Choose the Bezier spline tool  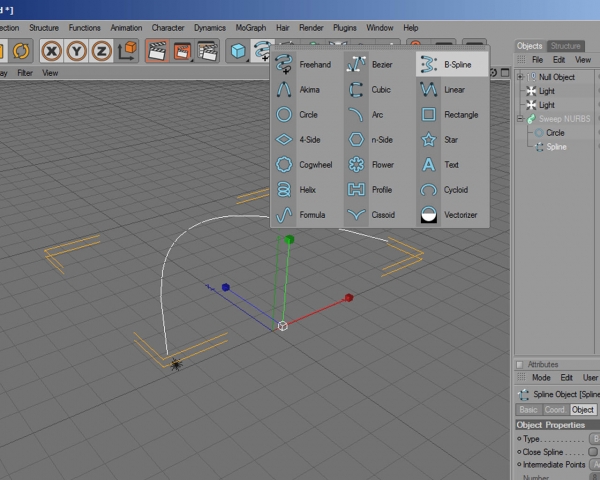[x=377, y=64]
